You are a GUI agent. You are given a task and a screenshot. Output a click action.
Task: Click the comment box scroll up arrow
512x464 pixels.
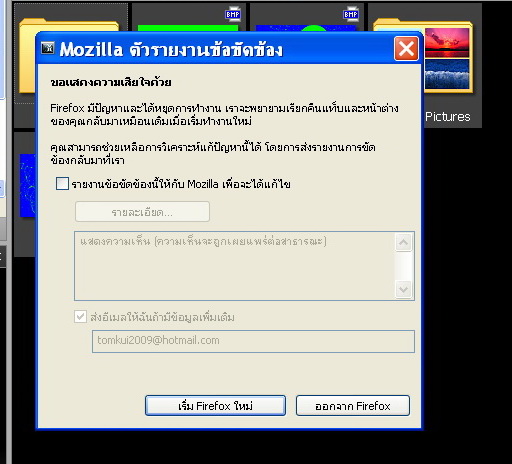[404, 242]
